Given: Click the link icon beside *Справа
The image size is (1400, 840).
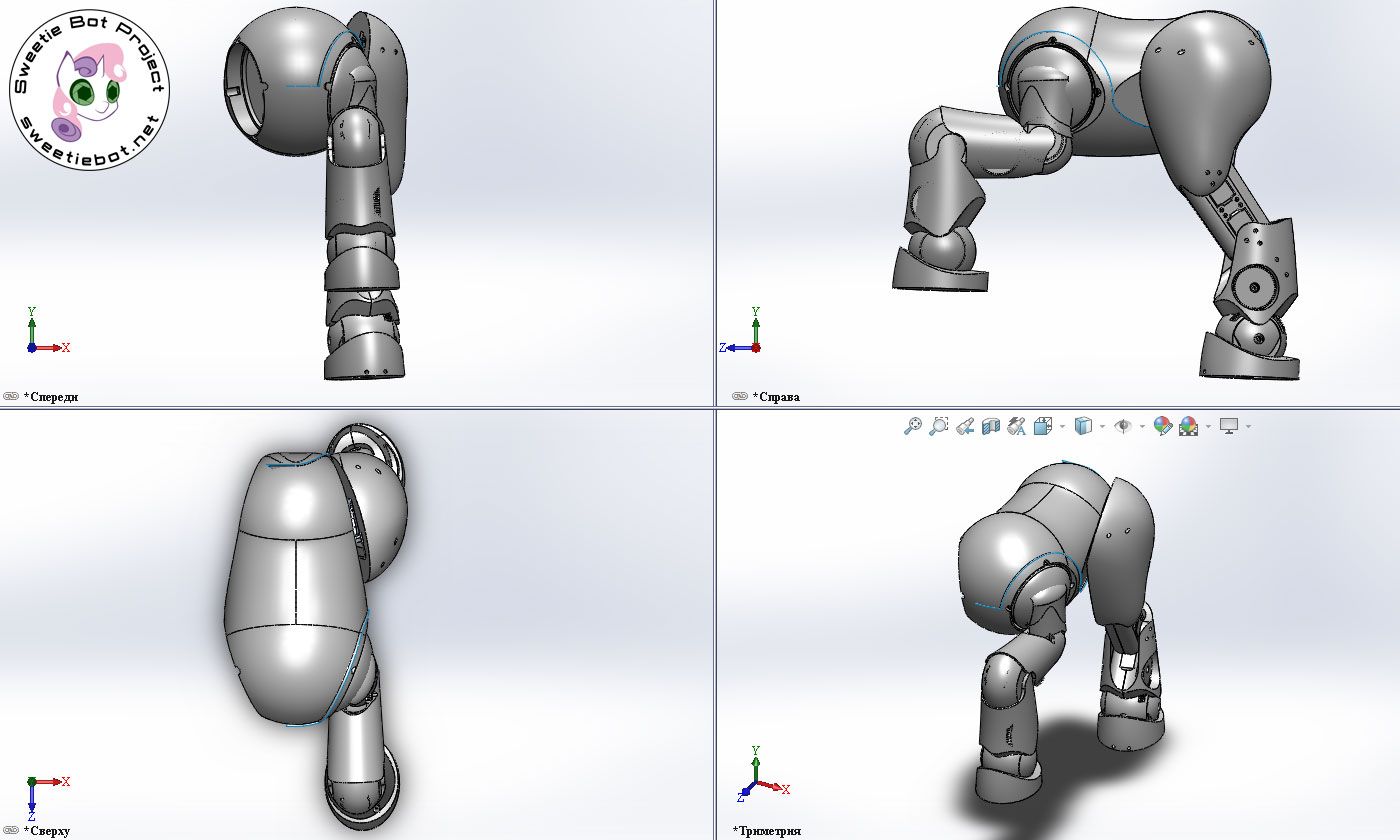Looking at the screenshot, I should 740,396.
